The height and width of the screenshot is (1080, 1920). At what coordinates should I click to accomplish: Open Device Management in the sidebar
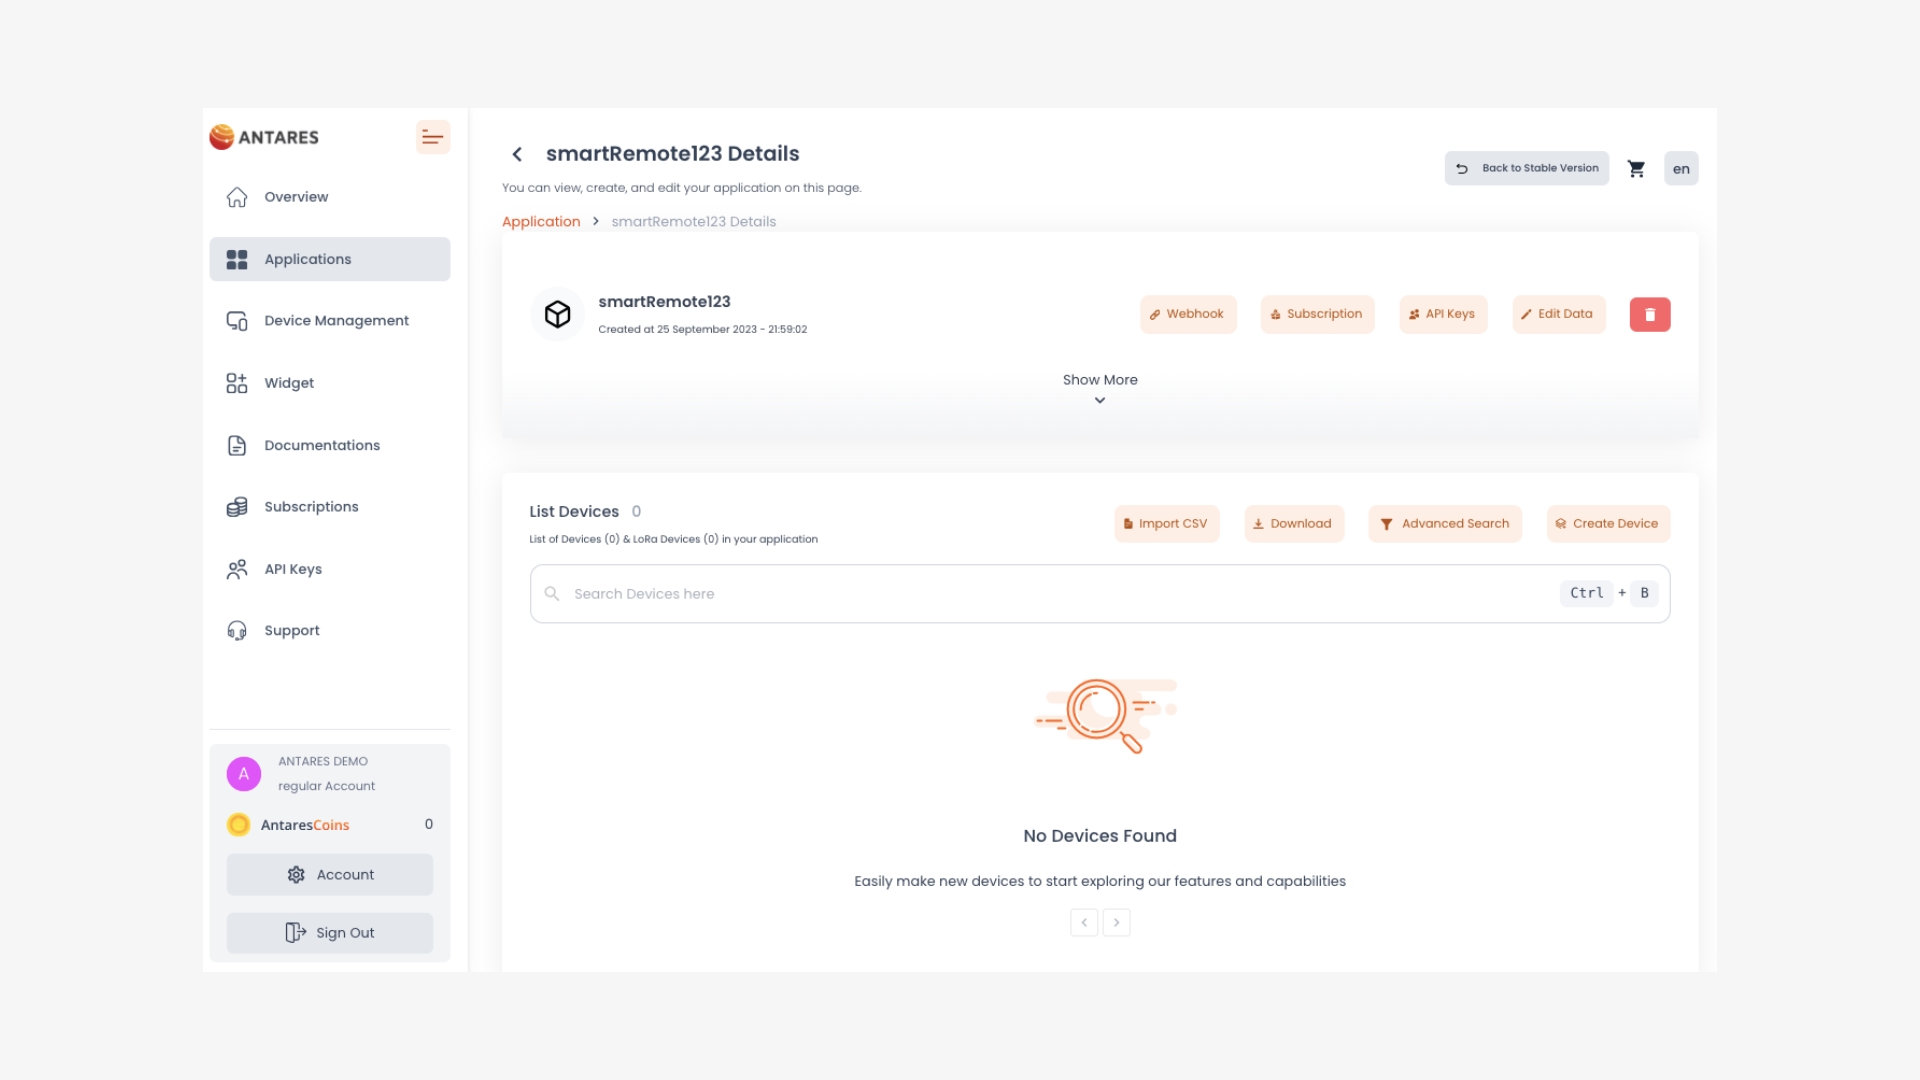336,321
